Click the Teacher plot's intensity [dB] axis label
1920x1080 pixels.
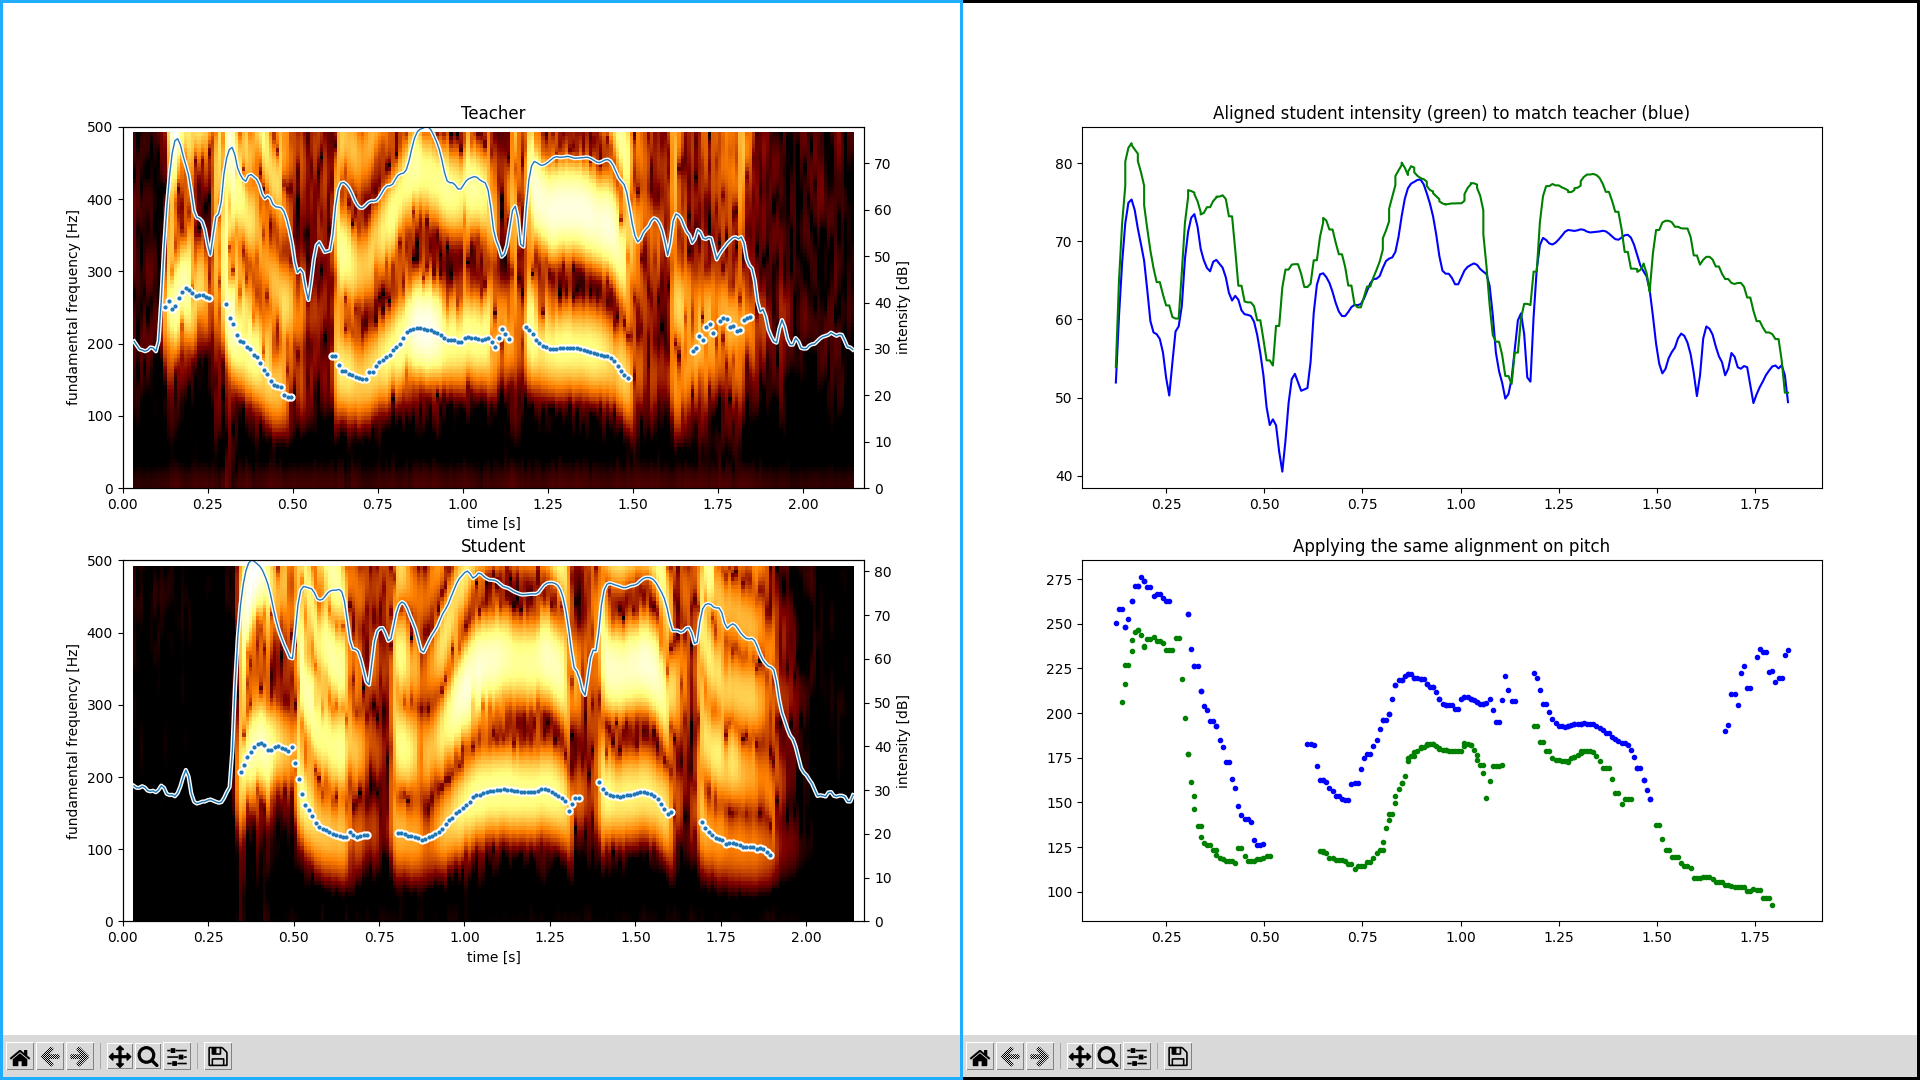point(902,308)
